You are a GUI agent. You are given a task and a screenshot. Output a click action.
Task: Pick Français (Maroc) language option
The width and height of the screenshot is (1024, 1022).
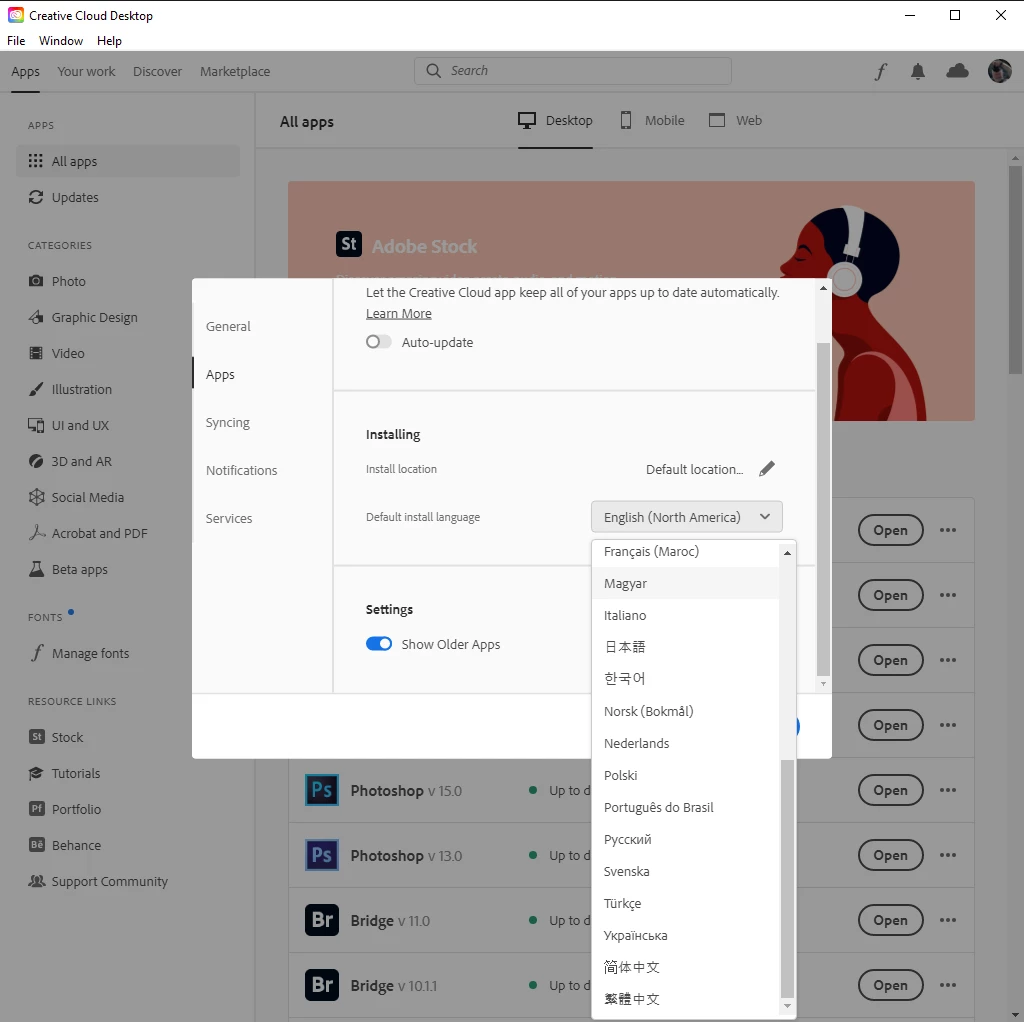[686, 552]
